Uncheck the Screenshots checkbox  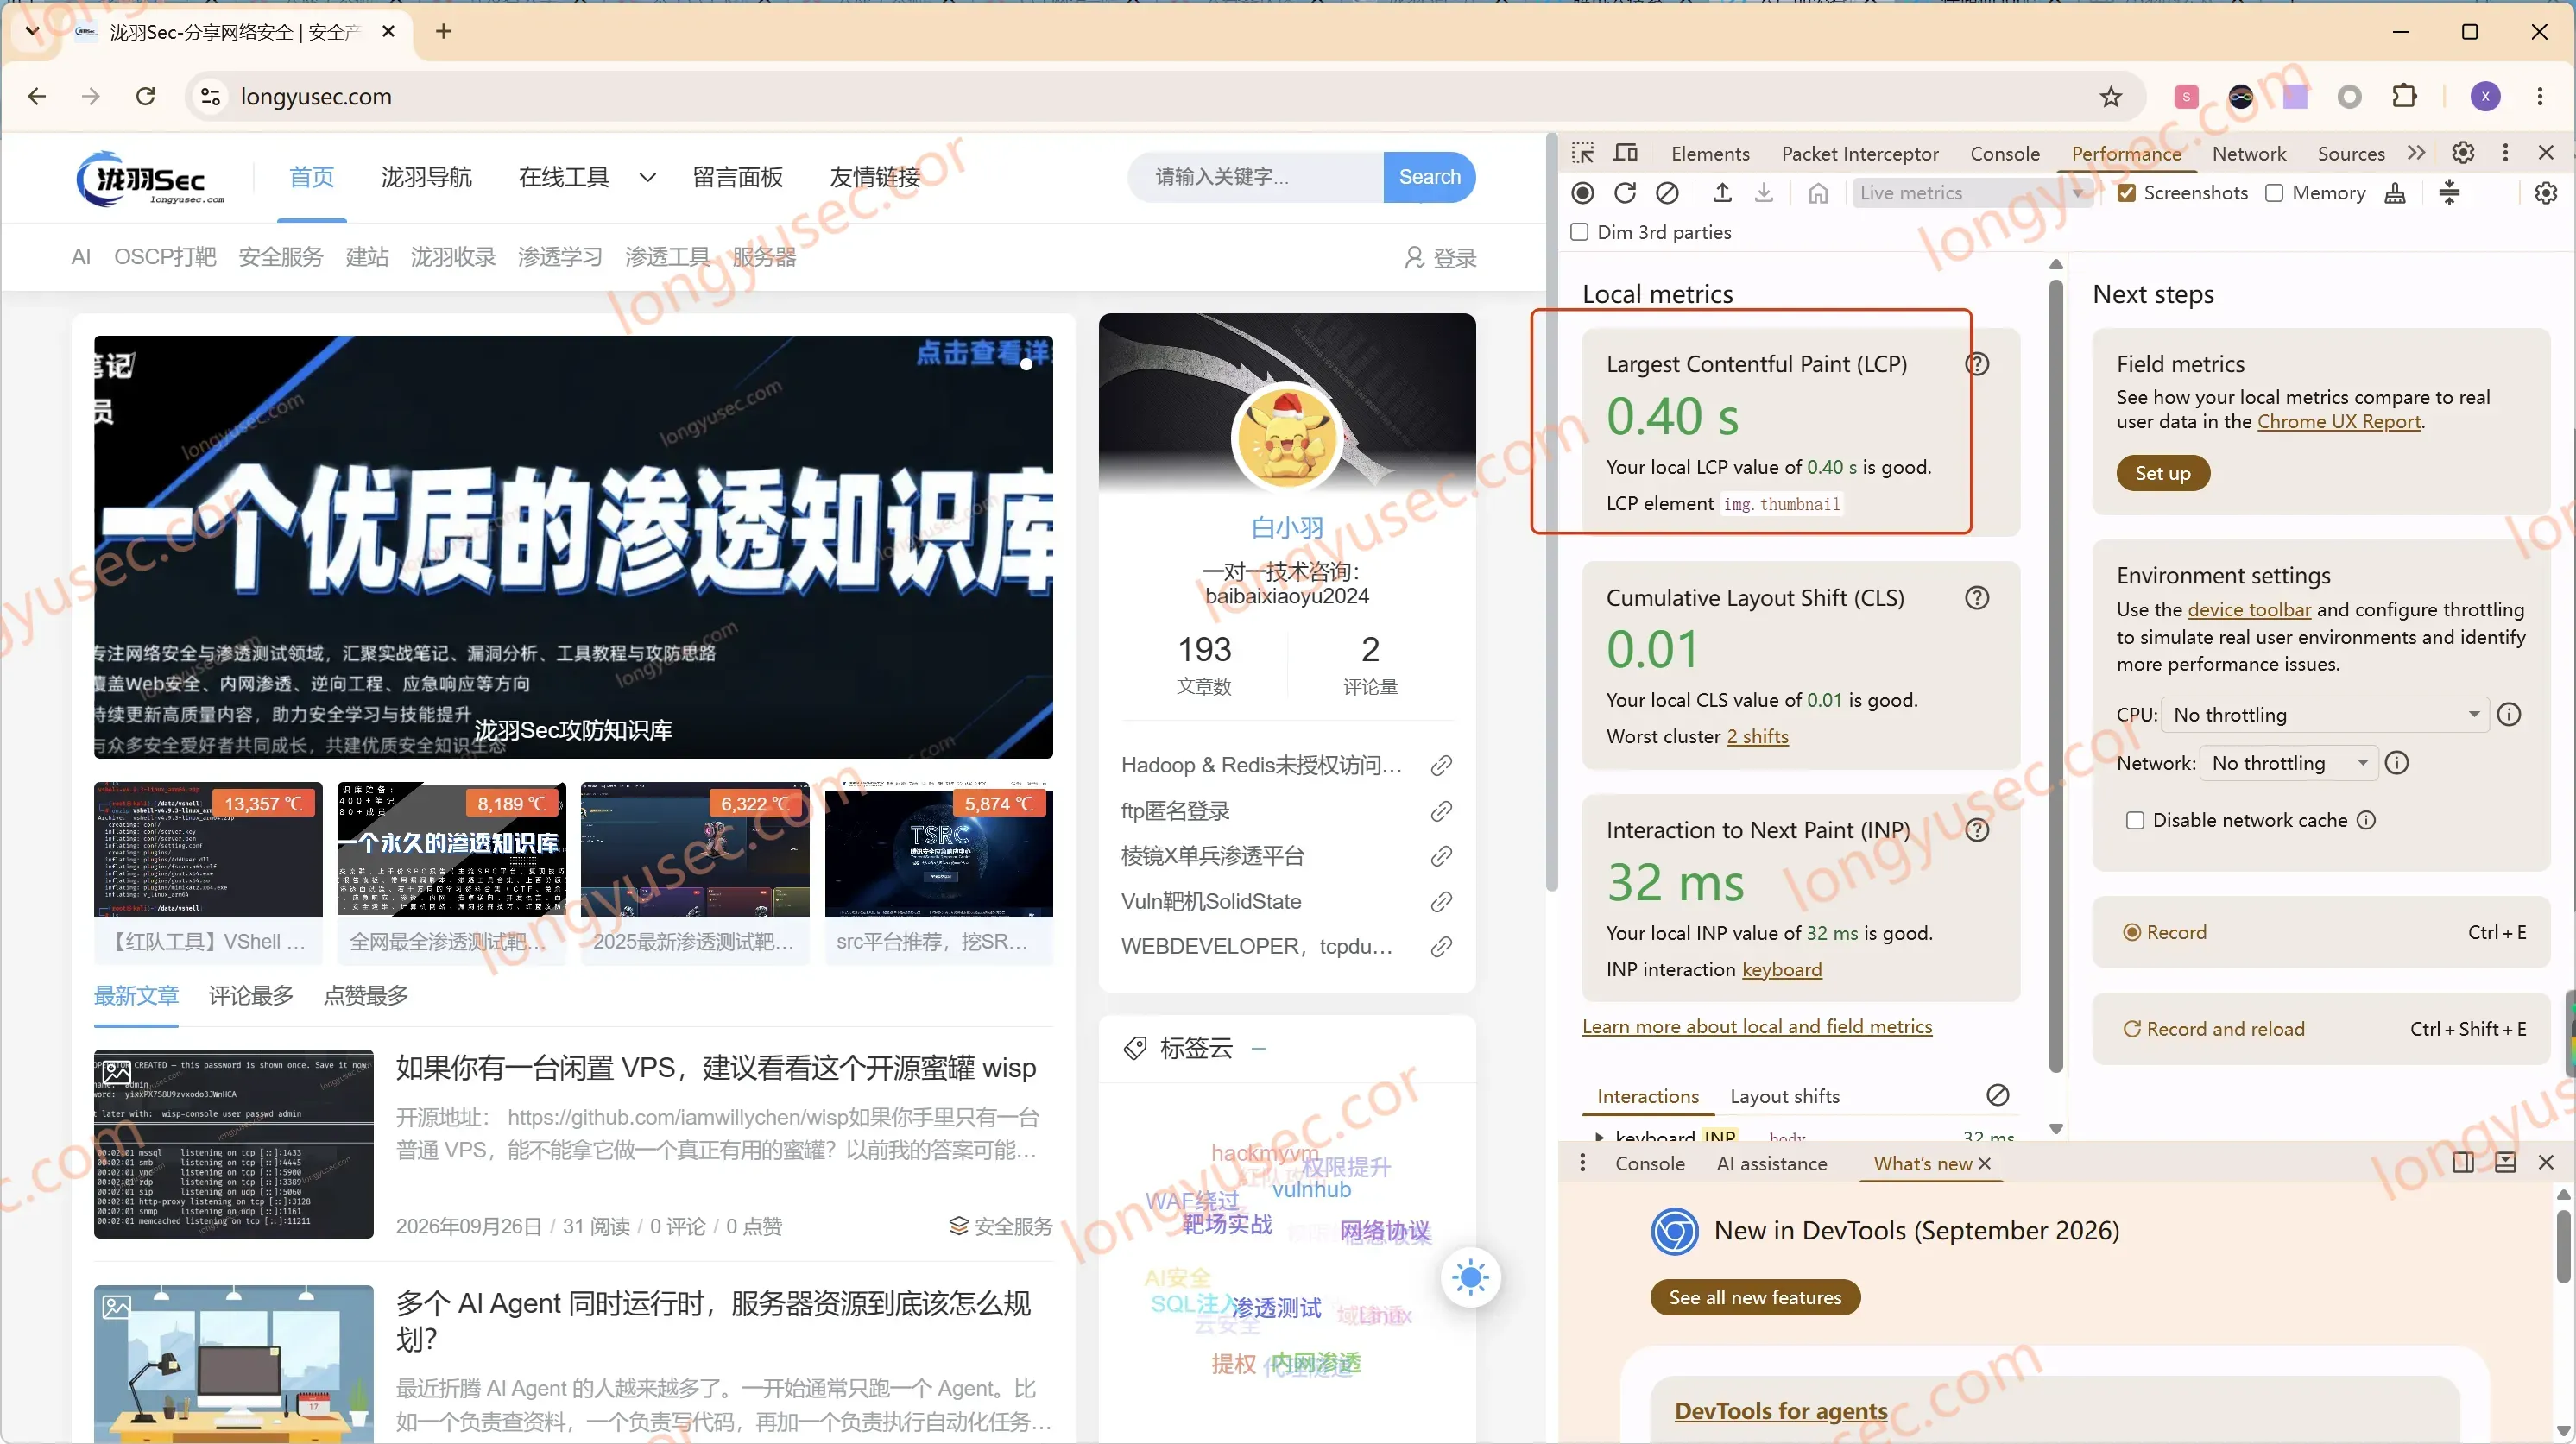(2127, 193)
